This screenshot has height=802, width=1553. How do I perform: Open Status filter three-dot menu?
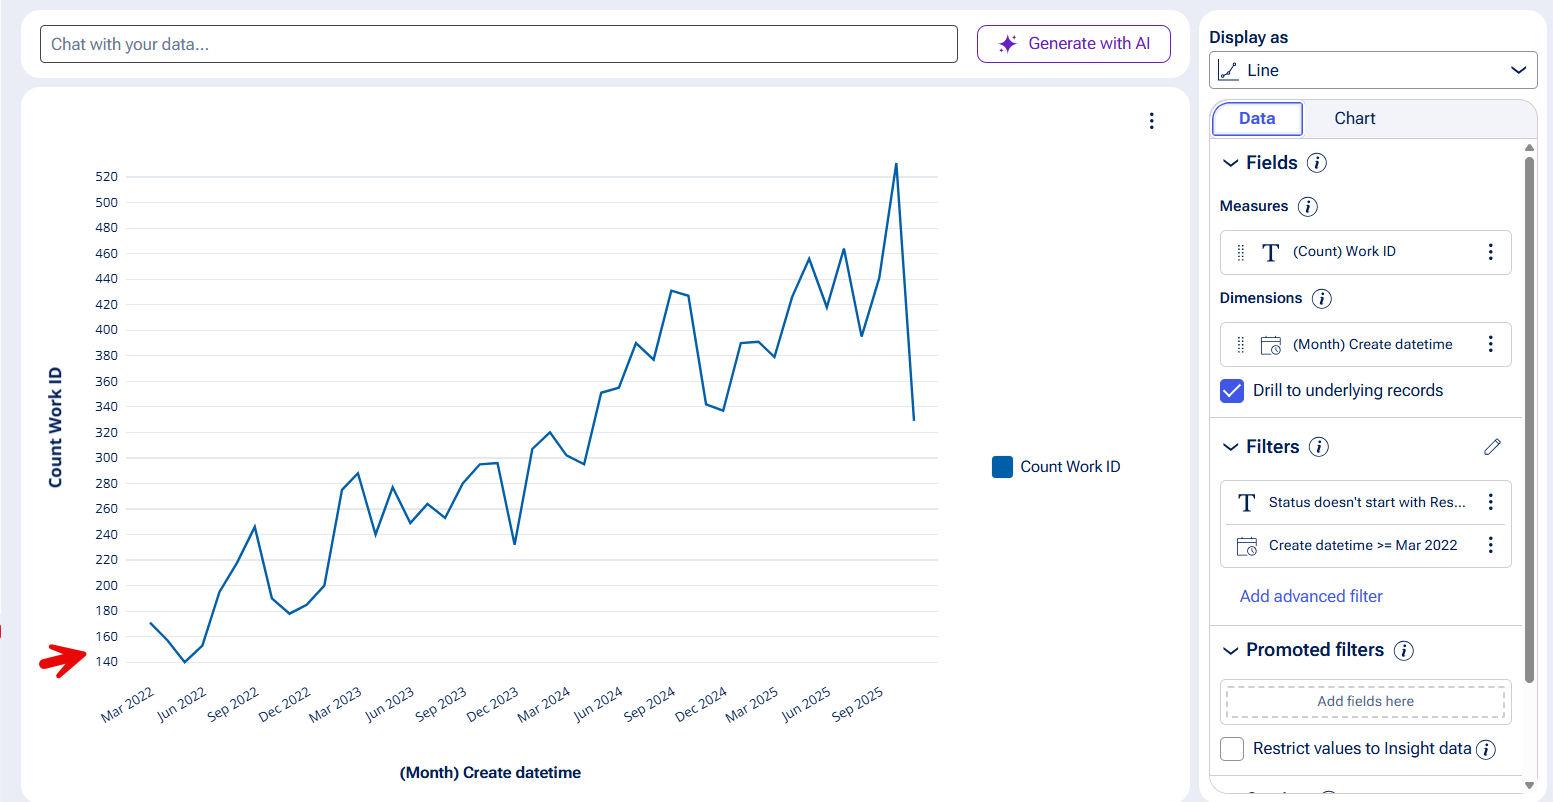pyautogui.click(x=1490, y=502)
